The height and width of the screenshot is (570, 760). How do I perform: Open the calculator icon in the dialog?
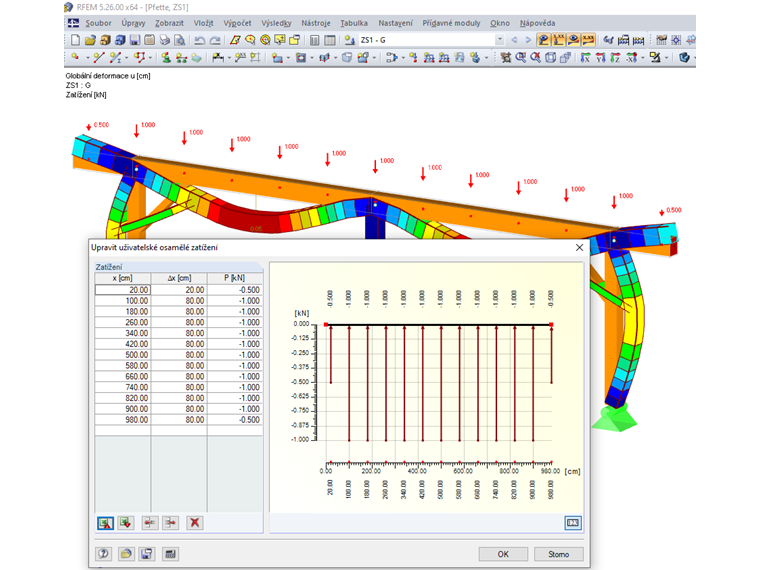(170, 554)
